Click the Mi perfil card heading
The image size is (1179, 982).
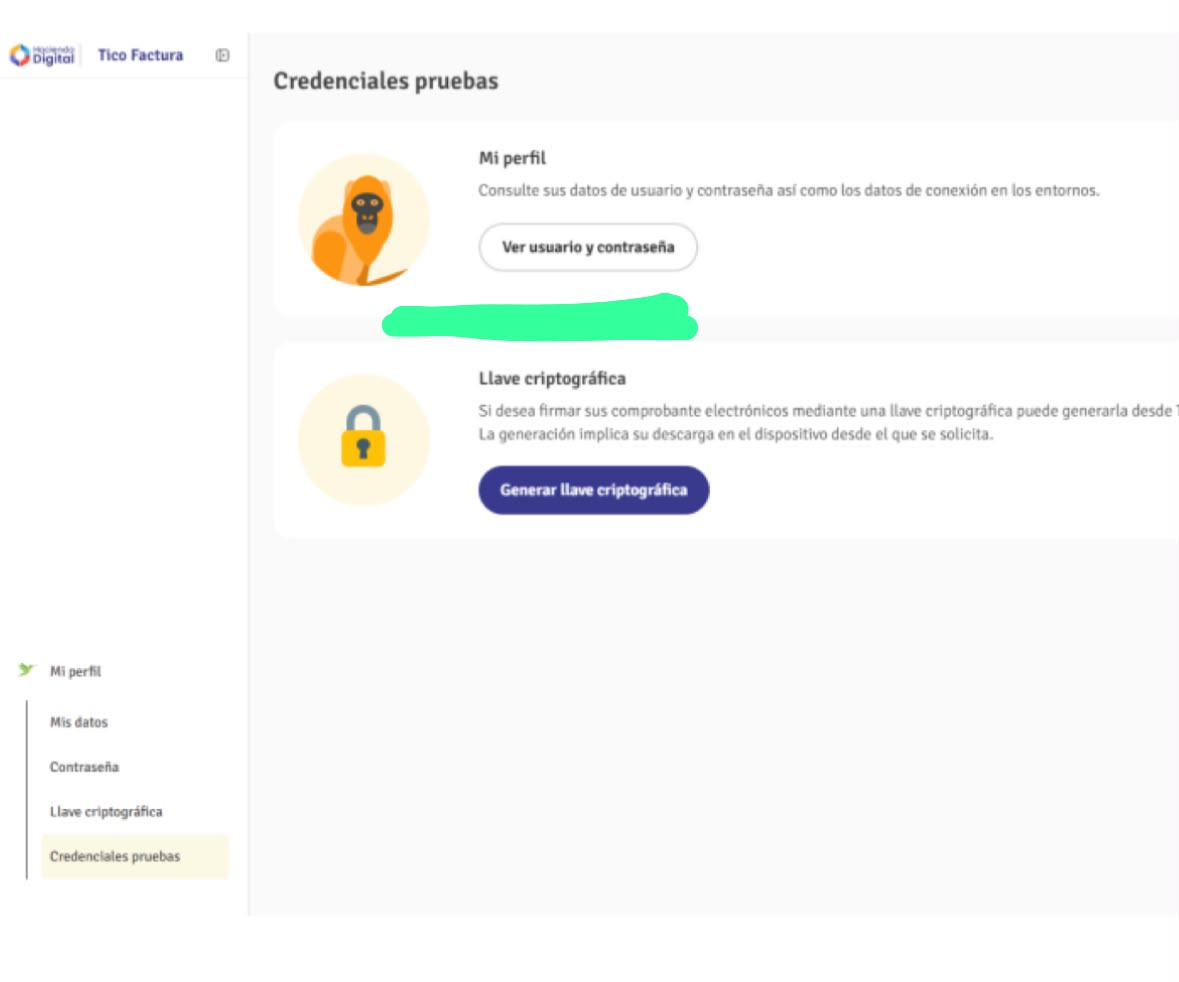click(x=513, y=158)
